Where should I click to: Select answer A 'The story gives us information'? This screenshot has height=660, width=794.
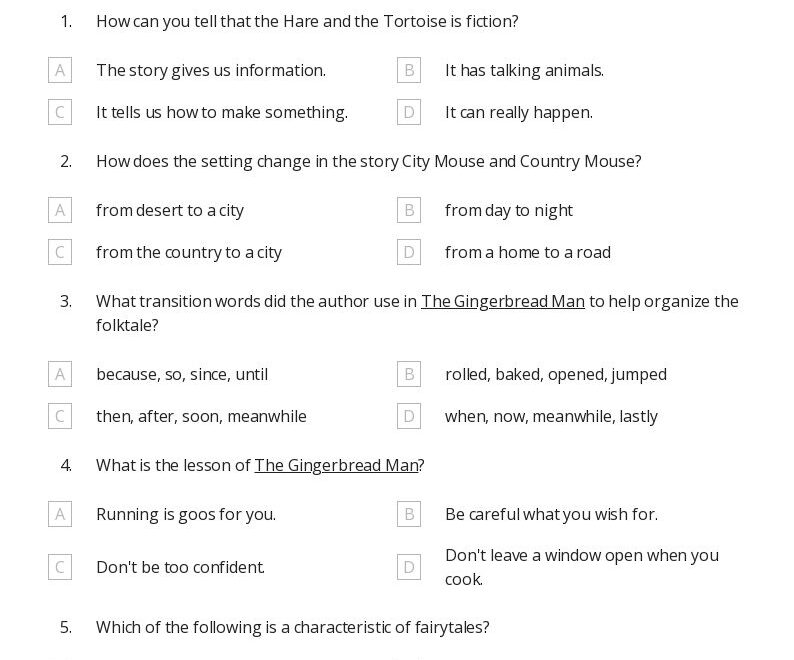[60, 70]
